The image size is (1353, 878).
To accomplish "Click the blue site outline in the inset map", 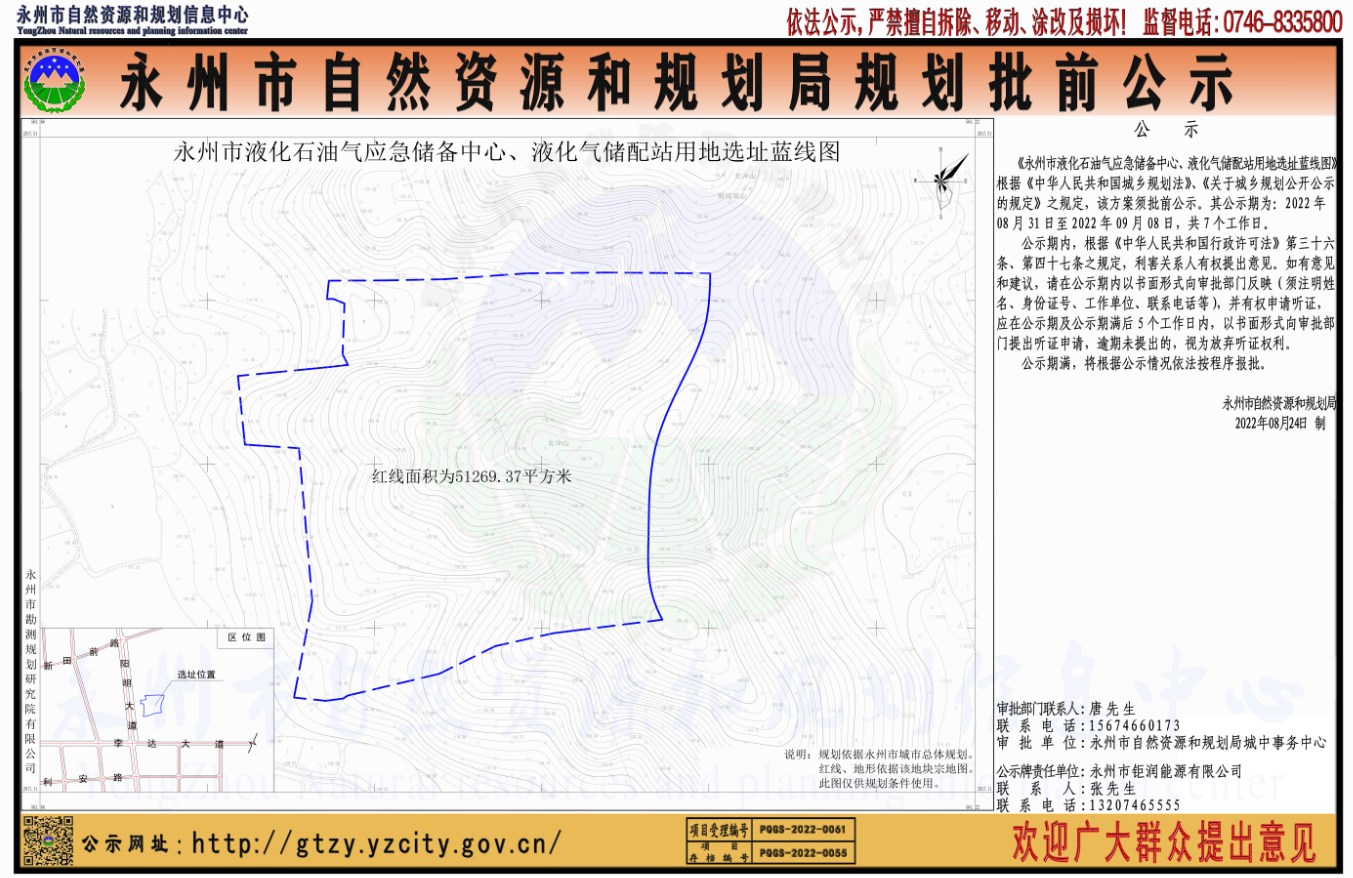I will 153,705.
